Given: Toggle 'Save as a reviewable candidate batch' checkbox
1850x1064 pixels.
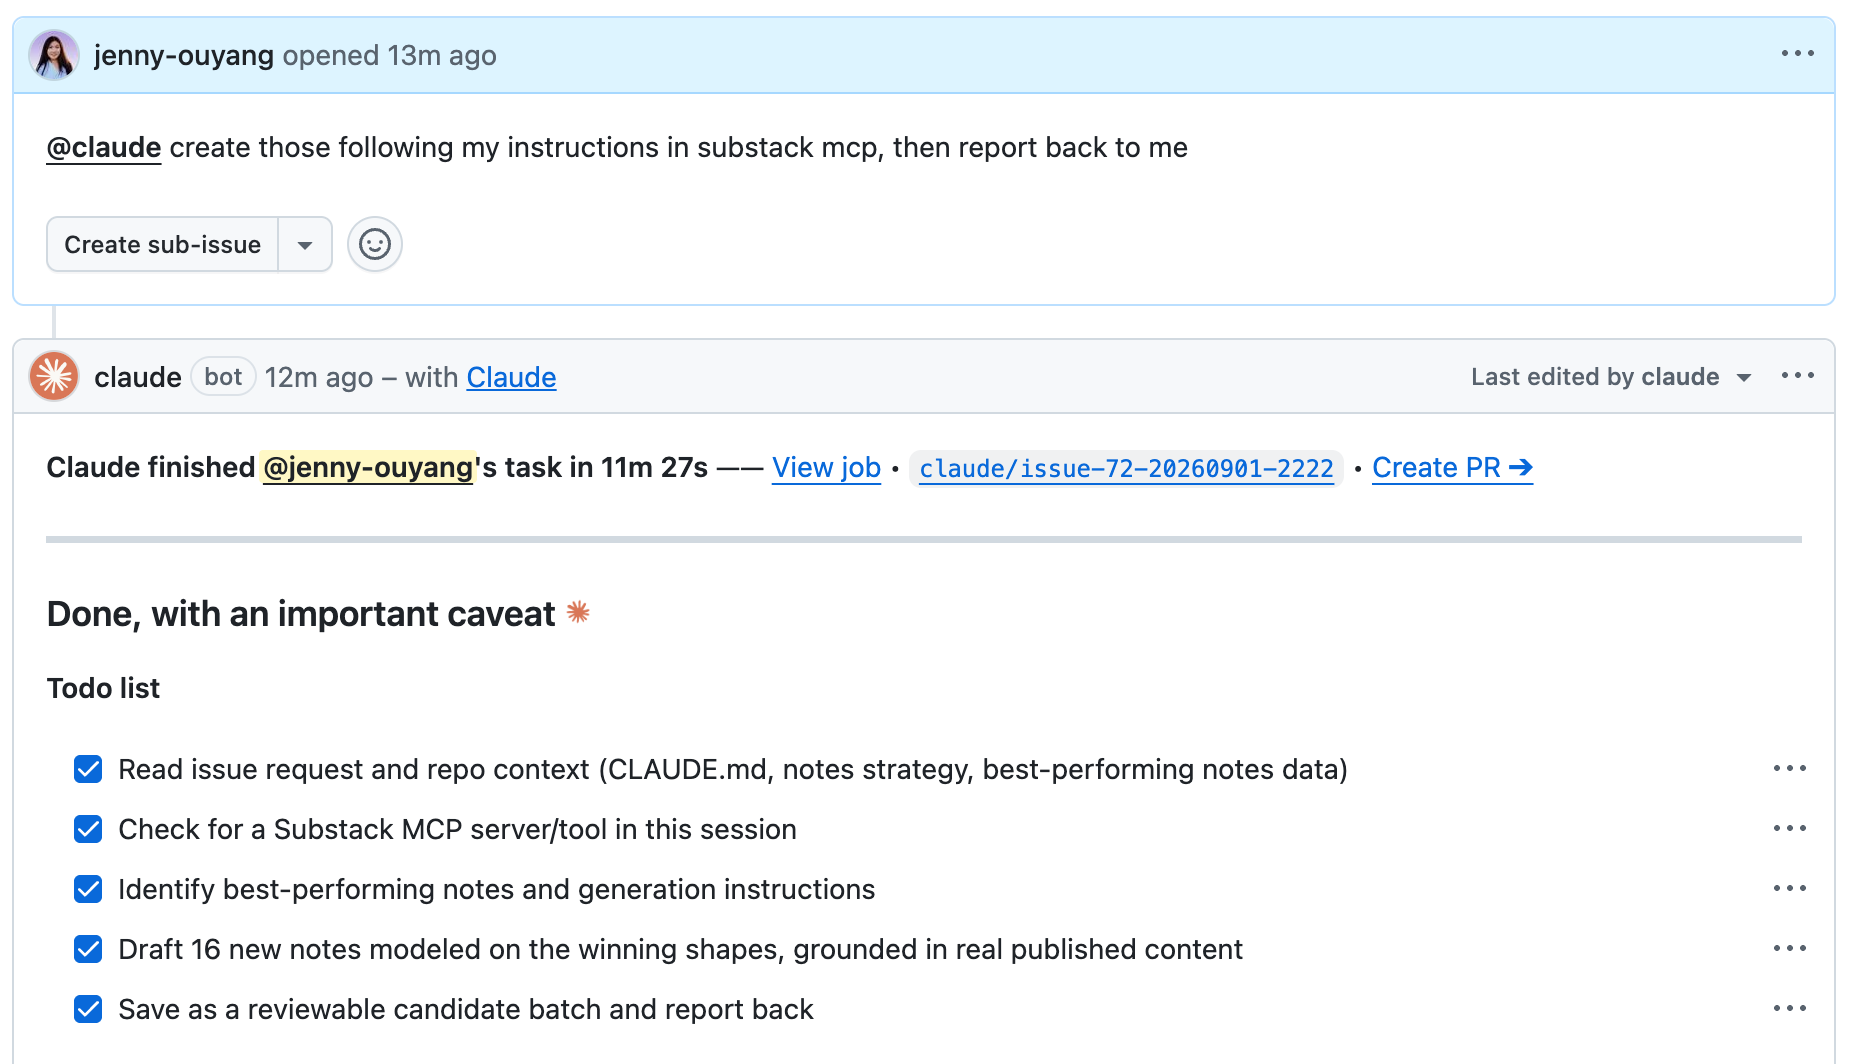Looking at the screenshot, I should pyautogui.click(x=88, y=1009).
